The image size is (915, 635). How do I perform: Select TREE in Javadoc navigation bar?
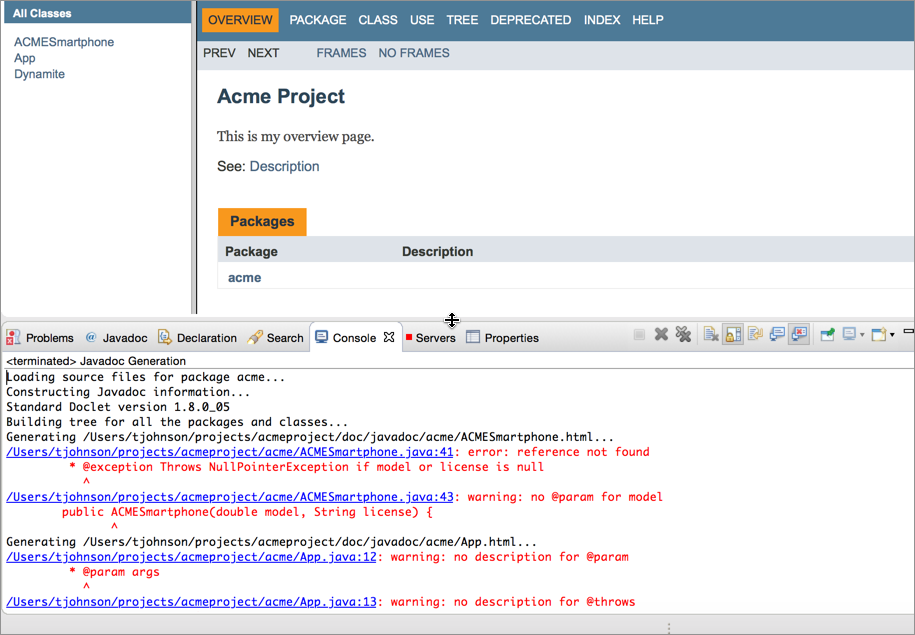click(462, 20)
